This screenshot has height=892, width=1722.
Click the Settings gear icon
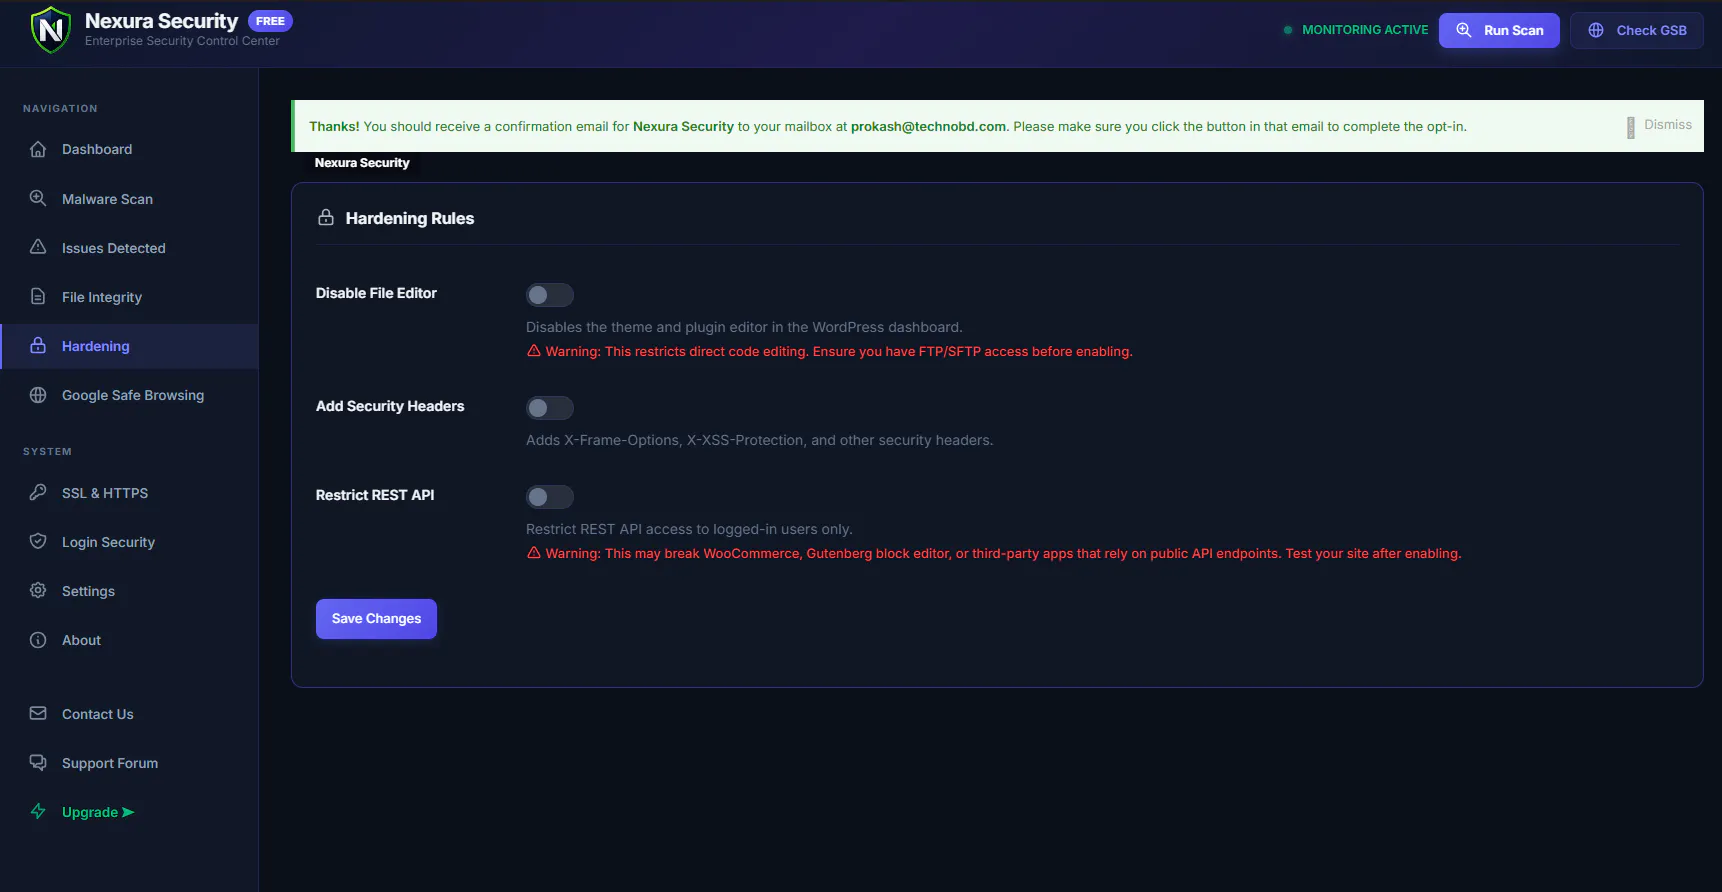click(38, 590)
